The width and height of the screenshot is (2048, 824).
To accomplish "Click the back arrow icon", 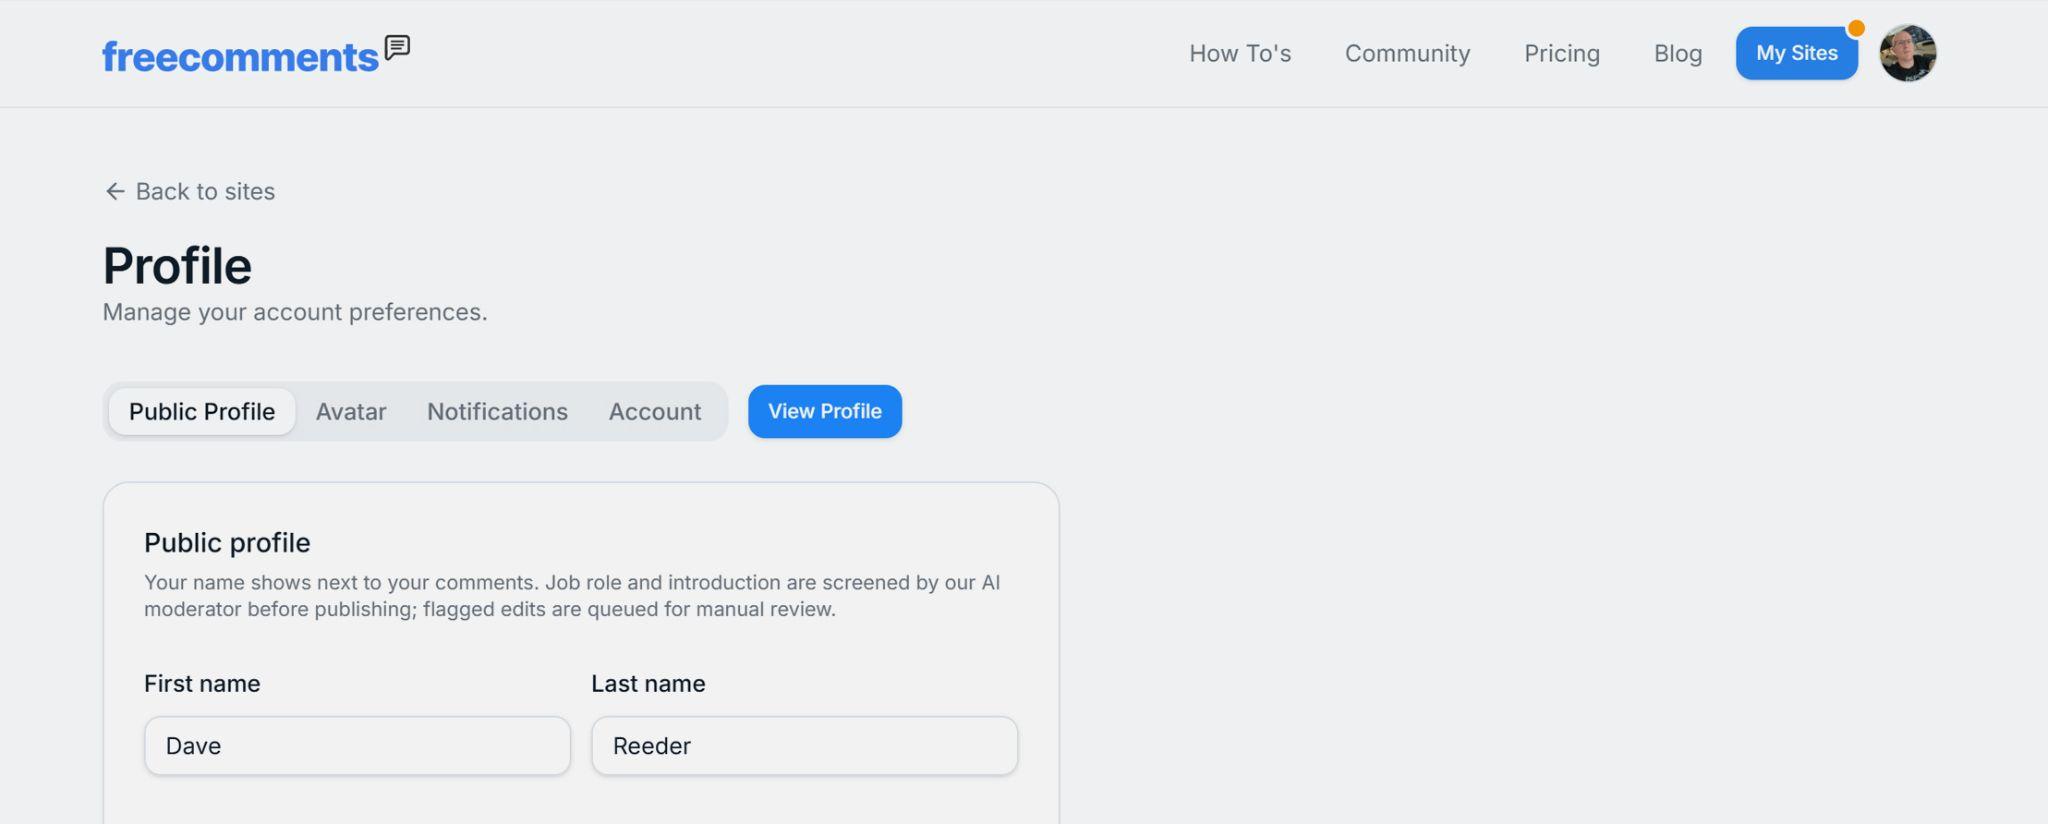I will [115, 191].
